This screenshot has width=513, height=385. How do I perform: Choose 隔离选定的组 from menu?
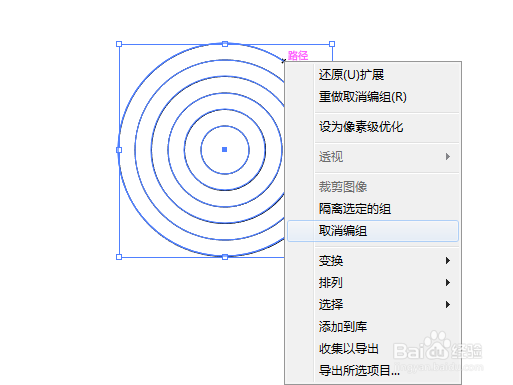373,209
